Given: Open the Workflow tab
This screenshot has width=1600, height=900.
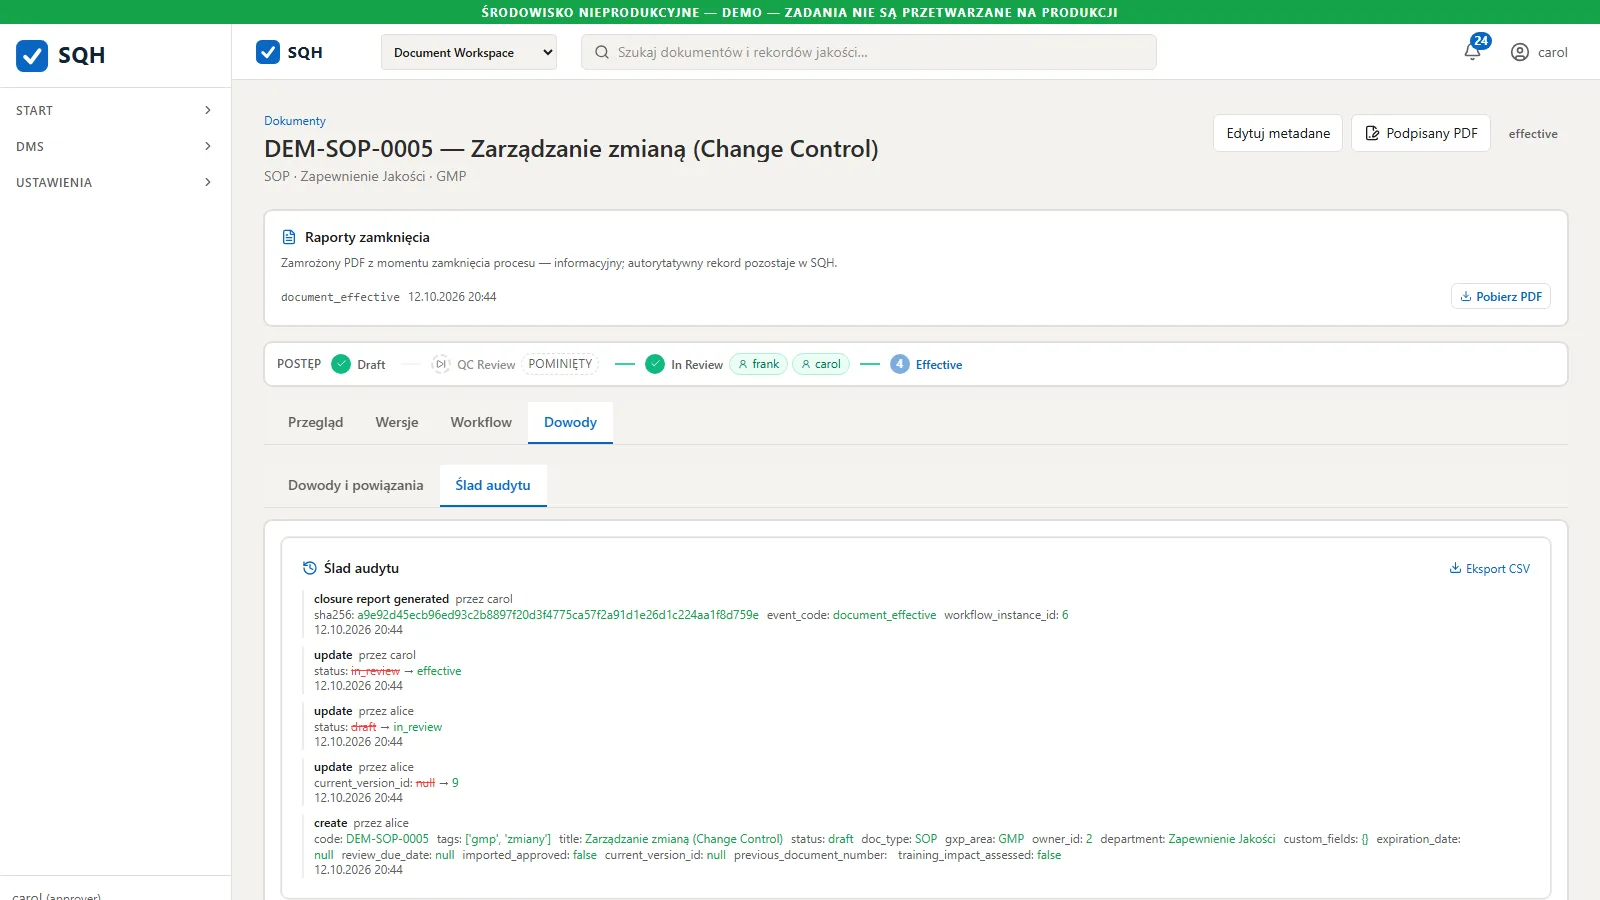Looking at the screenshot, I should (x=481, y=422).
